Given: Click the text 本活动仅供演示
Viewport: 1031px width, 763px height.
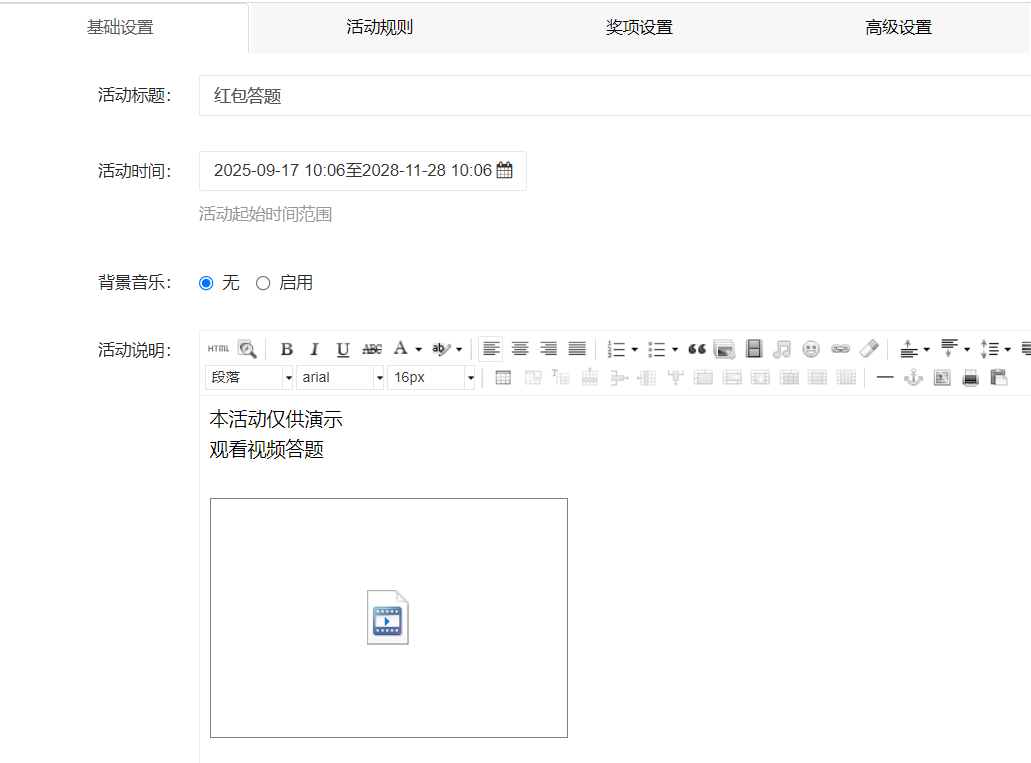Looking at the screenshot, I should [276, 419].
